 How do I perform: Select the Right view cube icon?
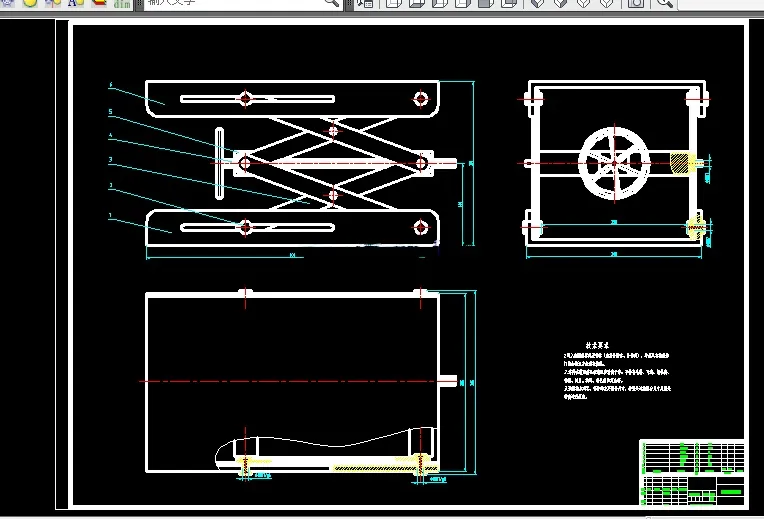tap(462, 3)
